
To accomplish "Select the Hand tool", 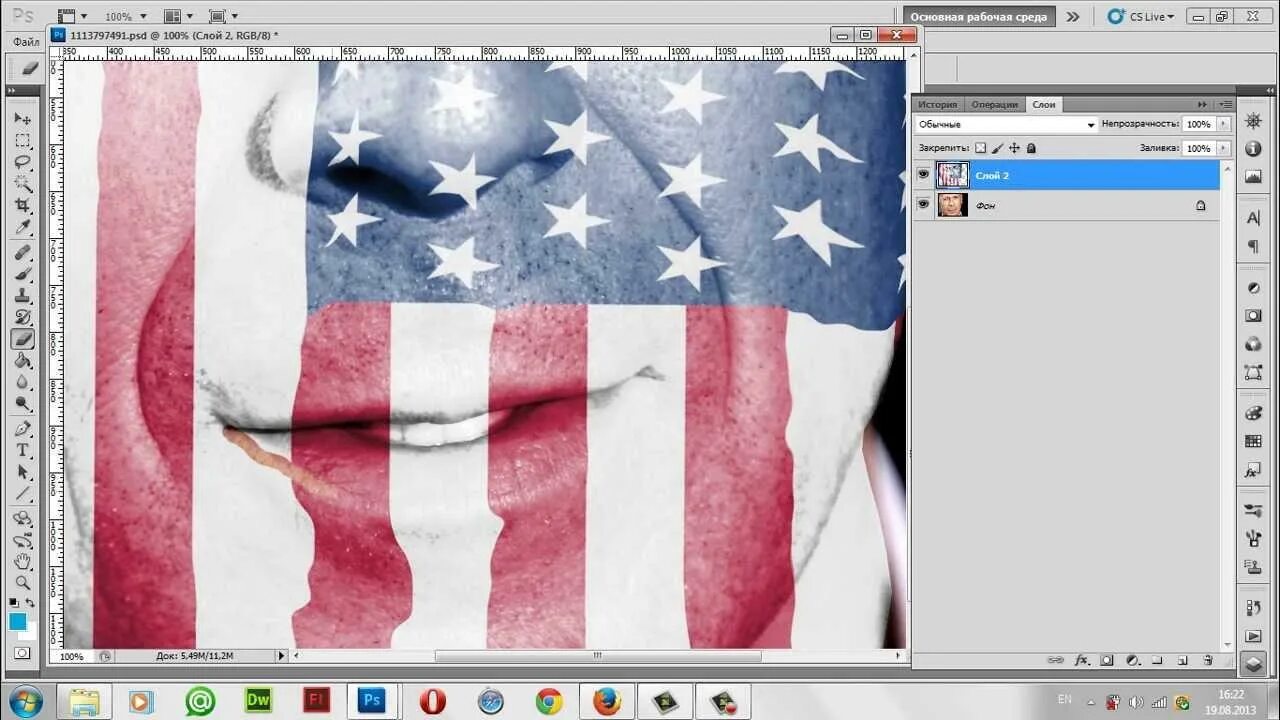I will pyautogui.click(x=22, y=562).
